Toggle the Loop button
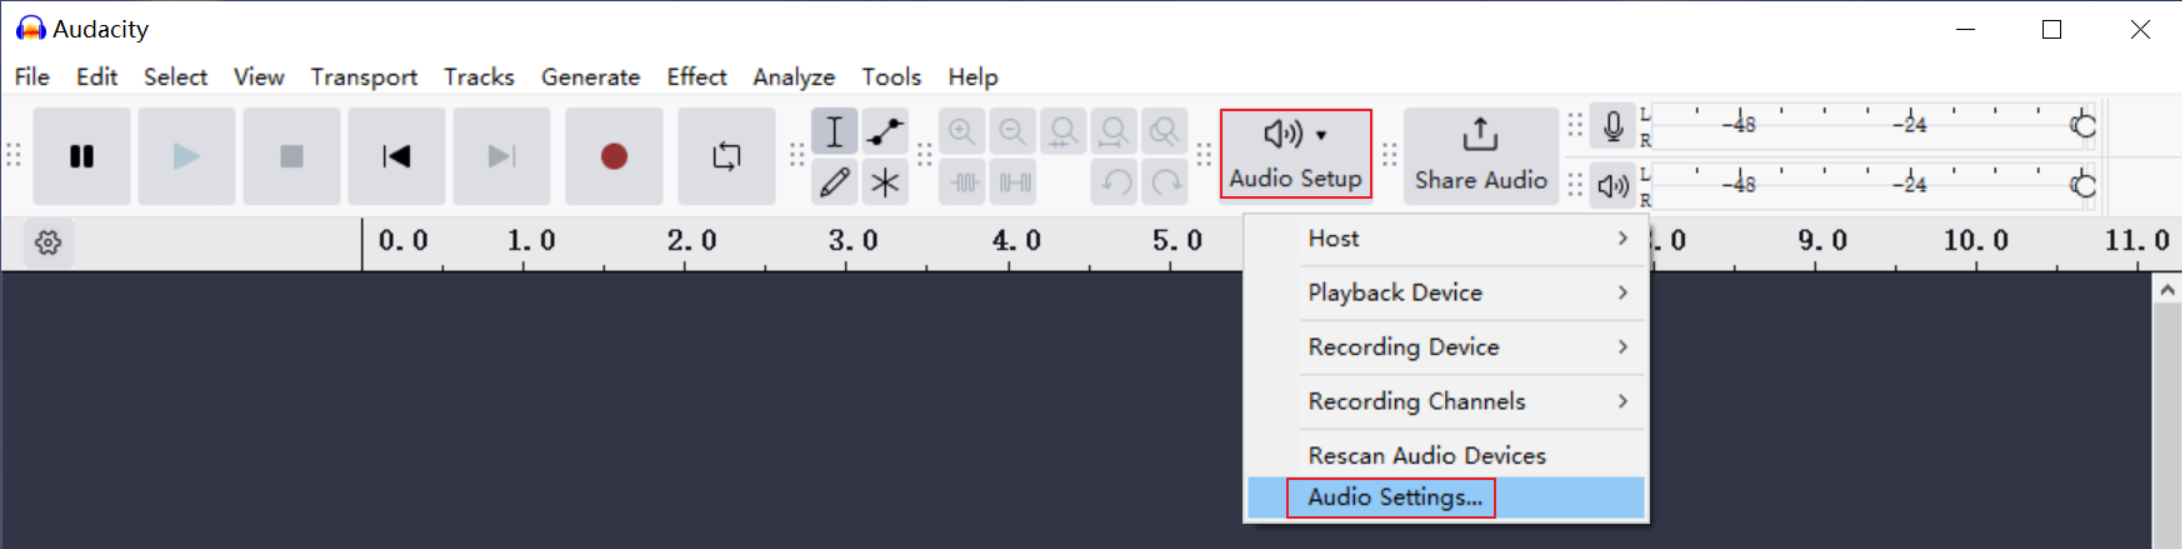This screenshot has width=2182, height=549. click(726, 157)
